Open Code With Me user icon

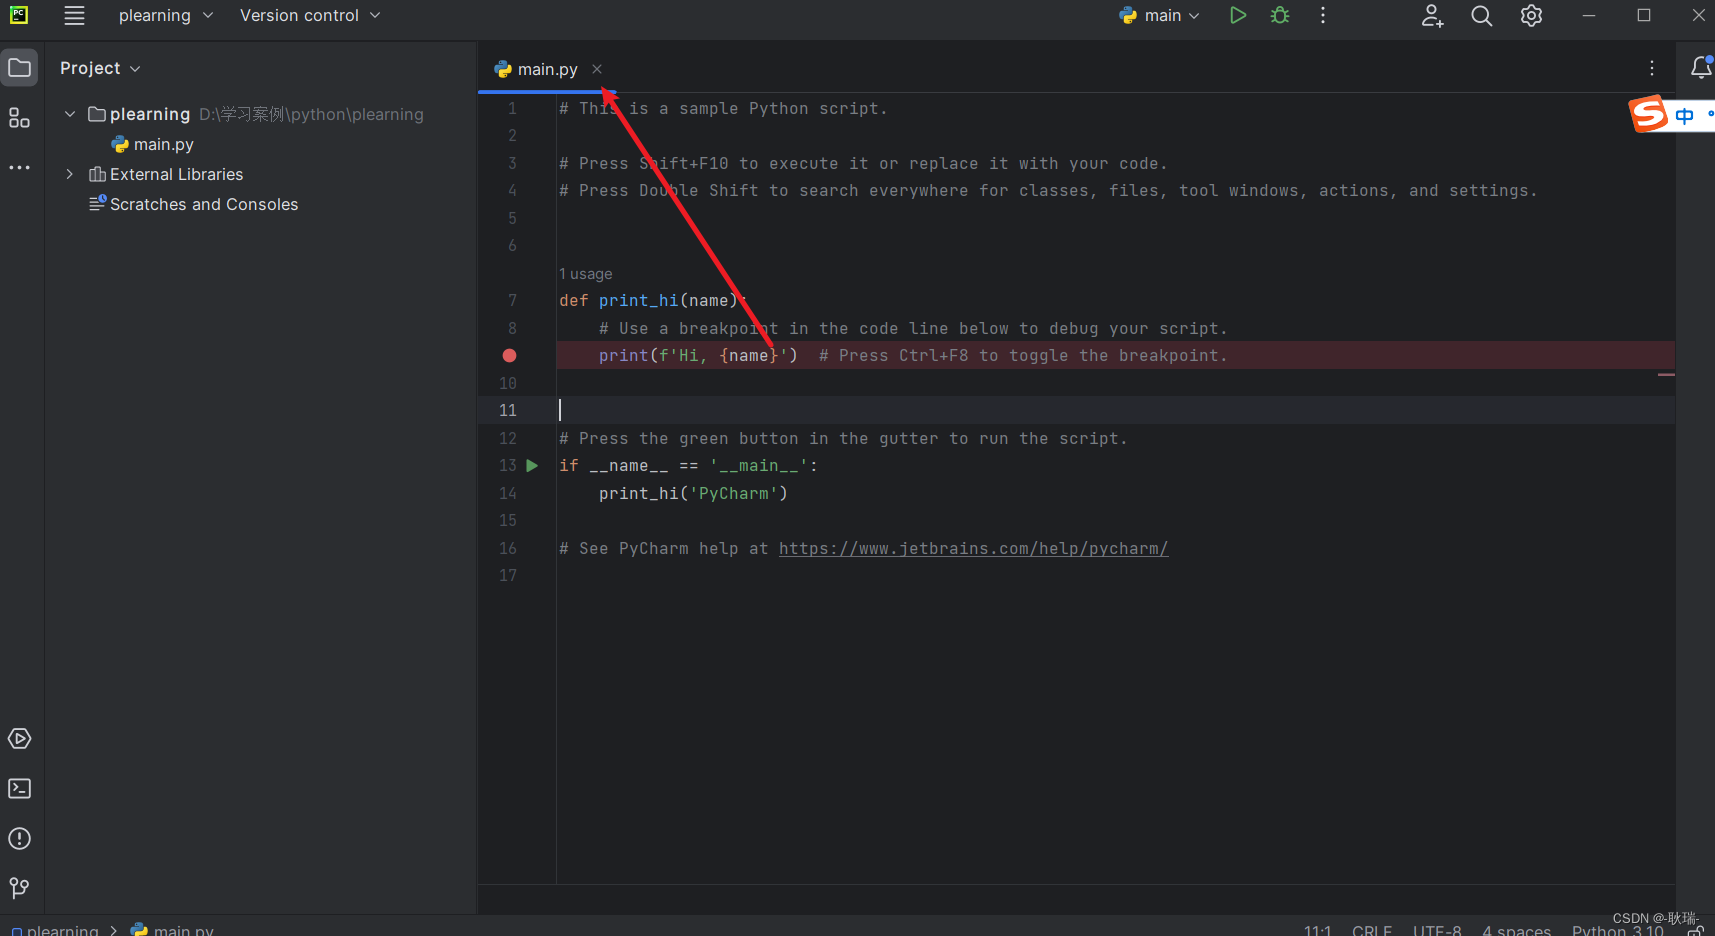click(x=1433, y=15)
